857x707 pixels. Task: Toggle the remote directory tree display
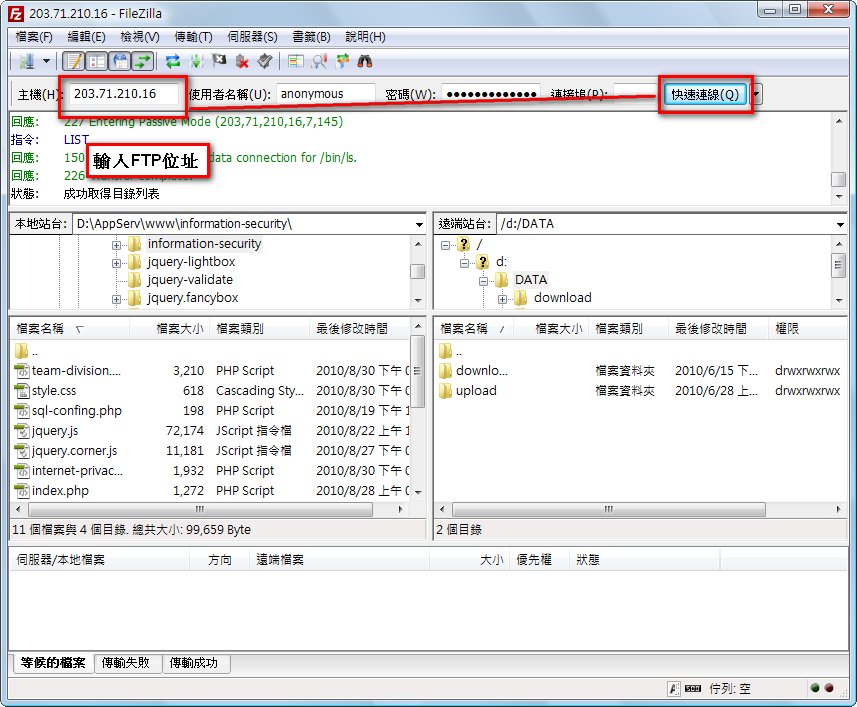pyautogui.click(x=120, y=61)
